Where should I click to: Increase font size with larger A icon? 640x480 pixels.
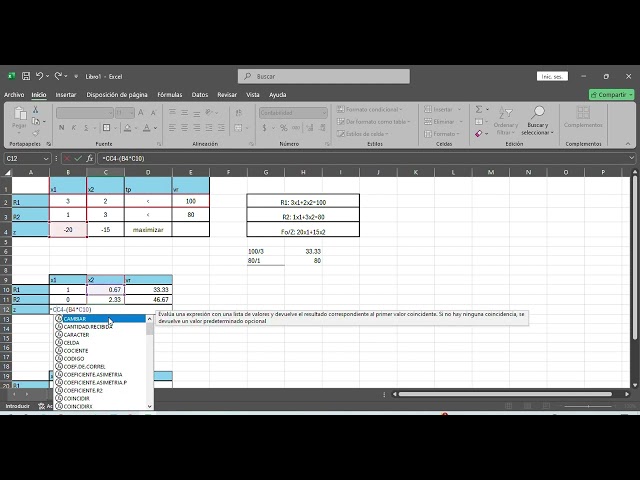click(x=141, y=113)
